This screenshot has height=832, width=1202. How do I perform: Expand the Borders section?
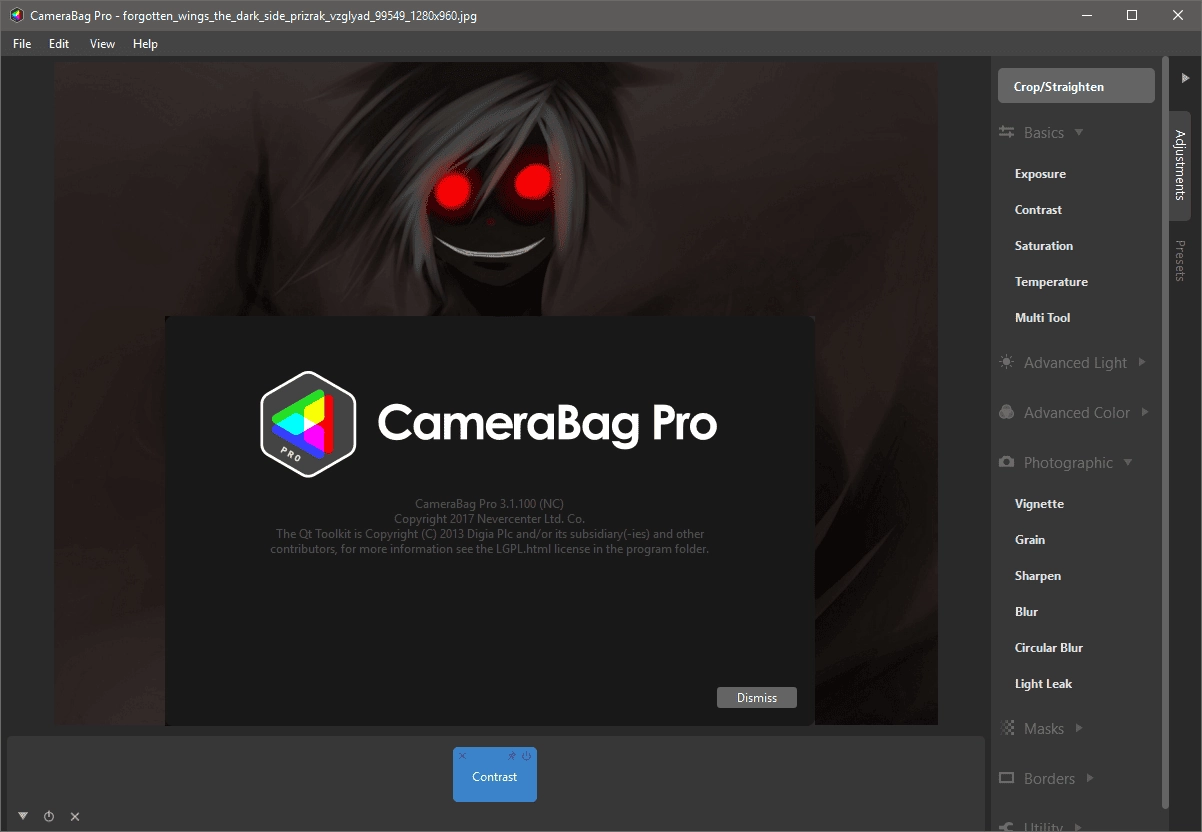click(1090, 778)
